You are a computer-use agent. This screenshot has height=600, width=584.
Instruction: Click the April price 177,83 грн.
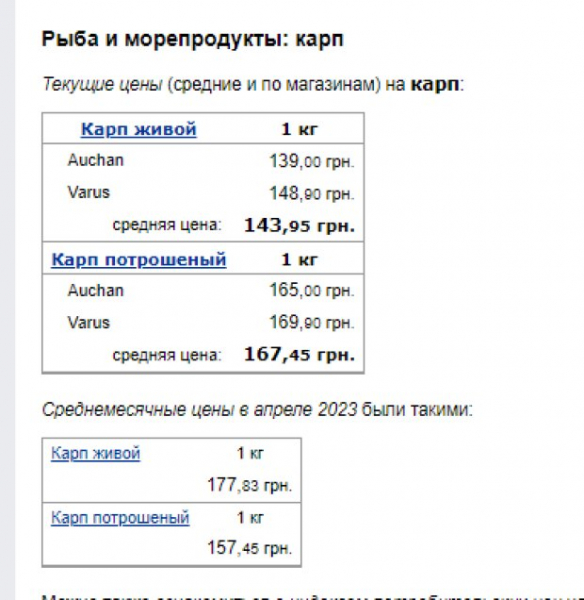(250, 485)
